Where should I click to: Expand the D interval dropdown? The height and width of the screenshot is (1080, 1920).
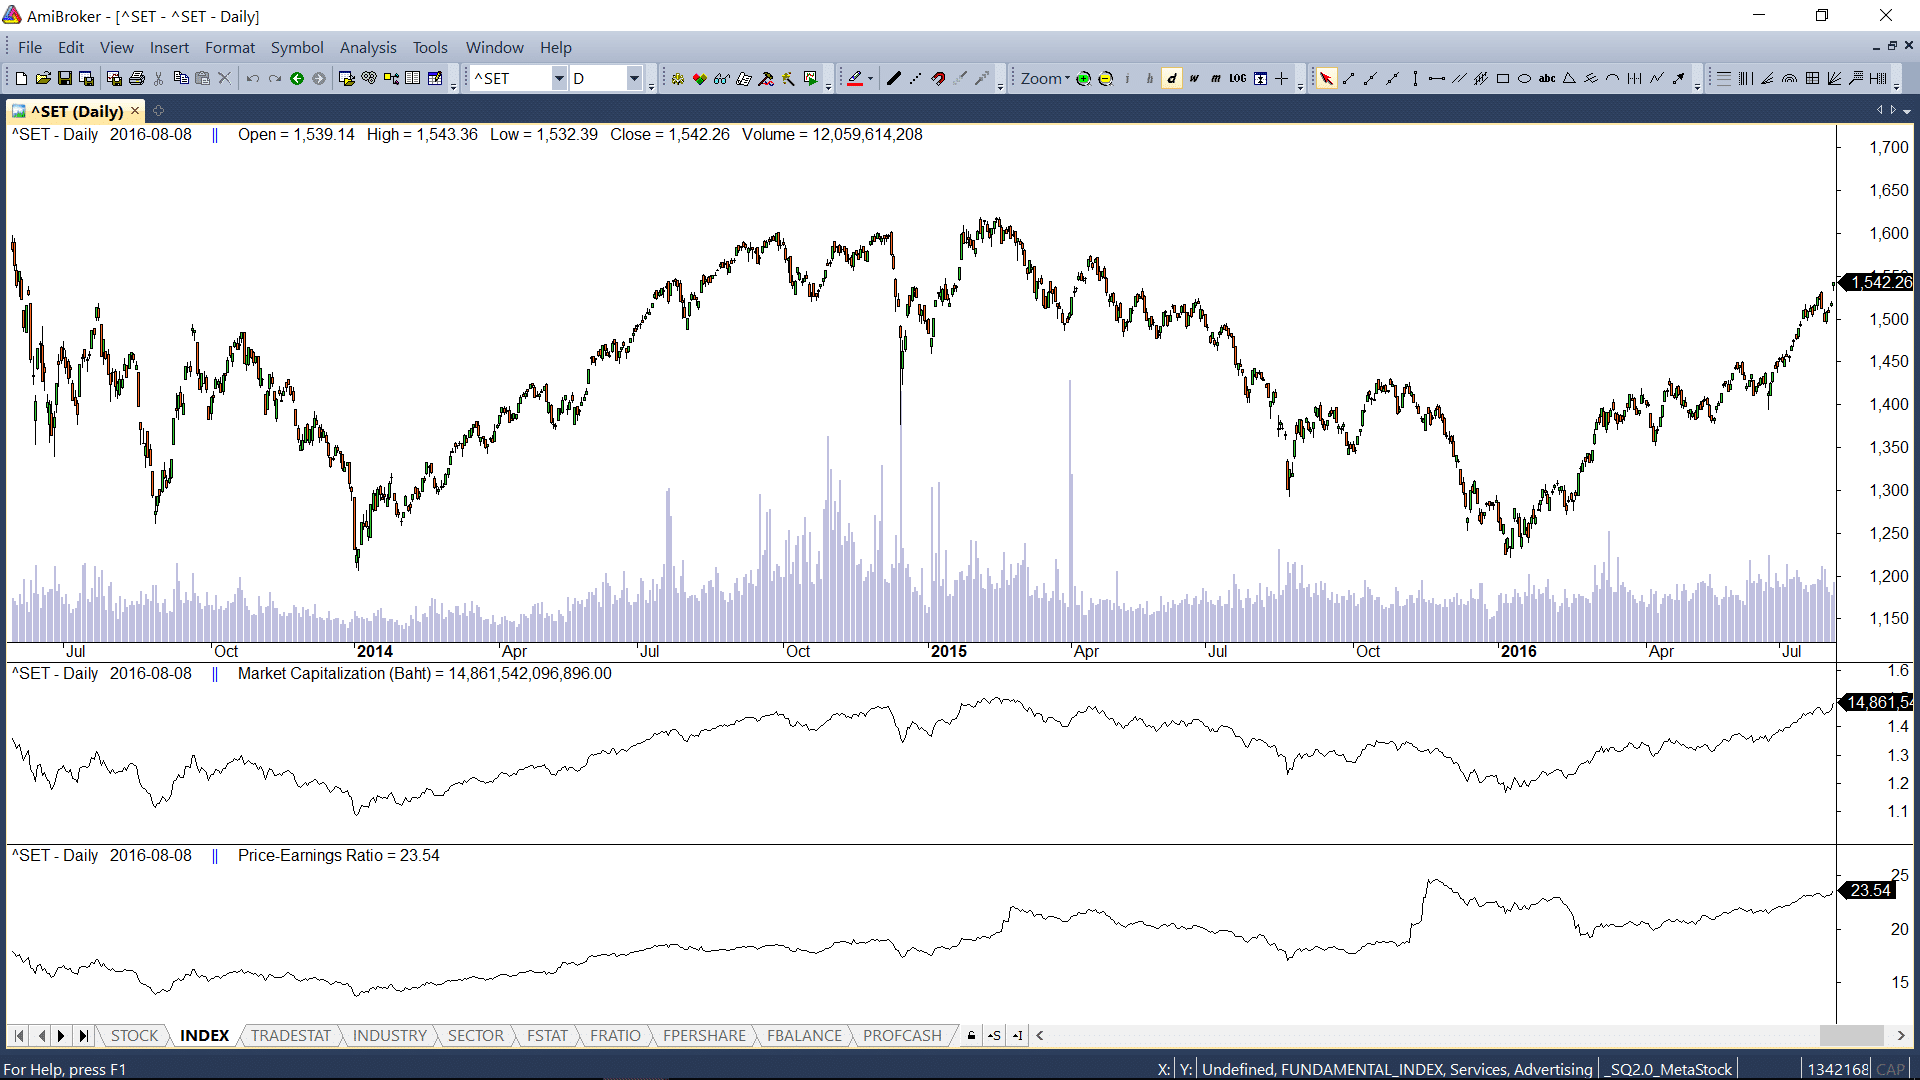[634, 78]
